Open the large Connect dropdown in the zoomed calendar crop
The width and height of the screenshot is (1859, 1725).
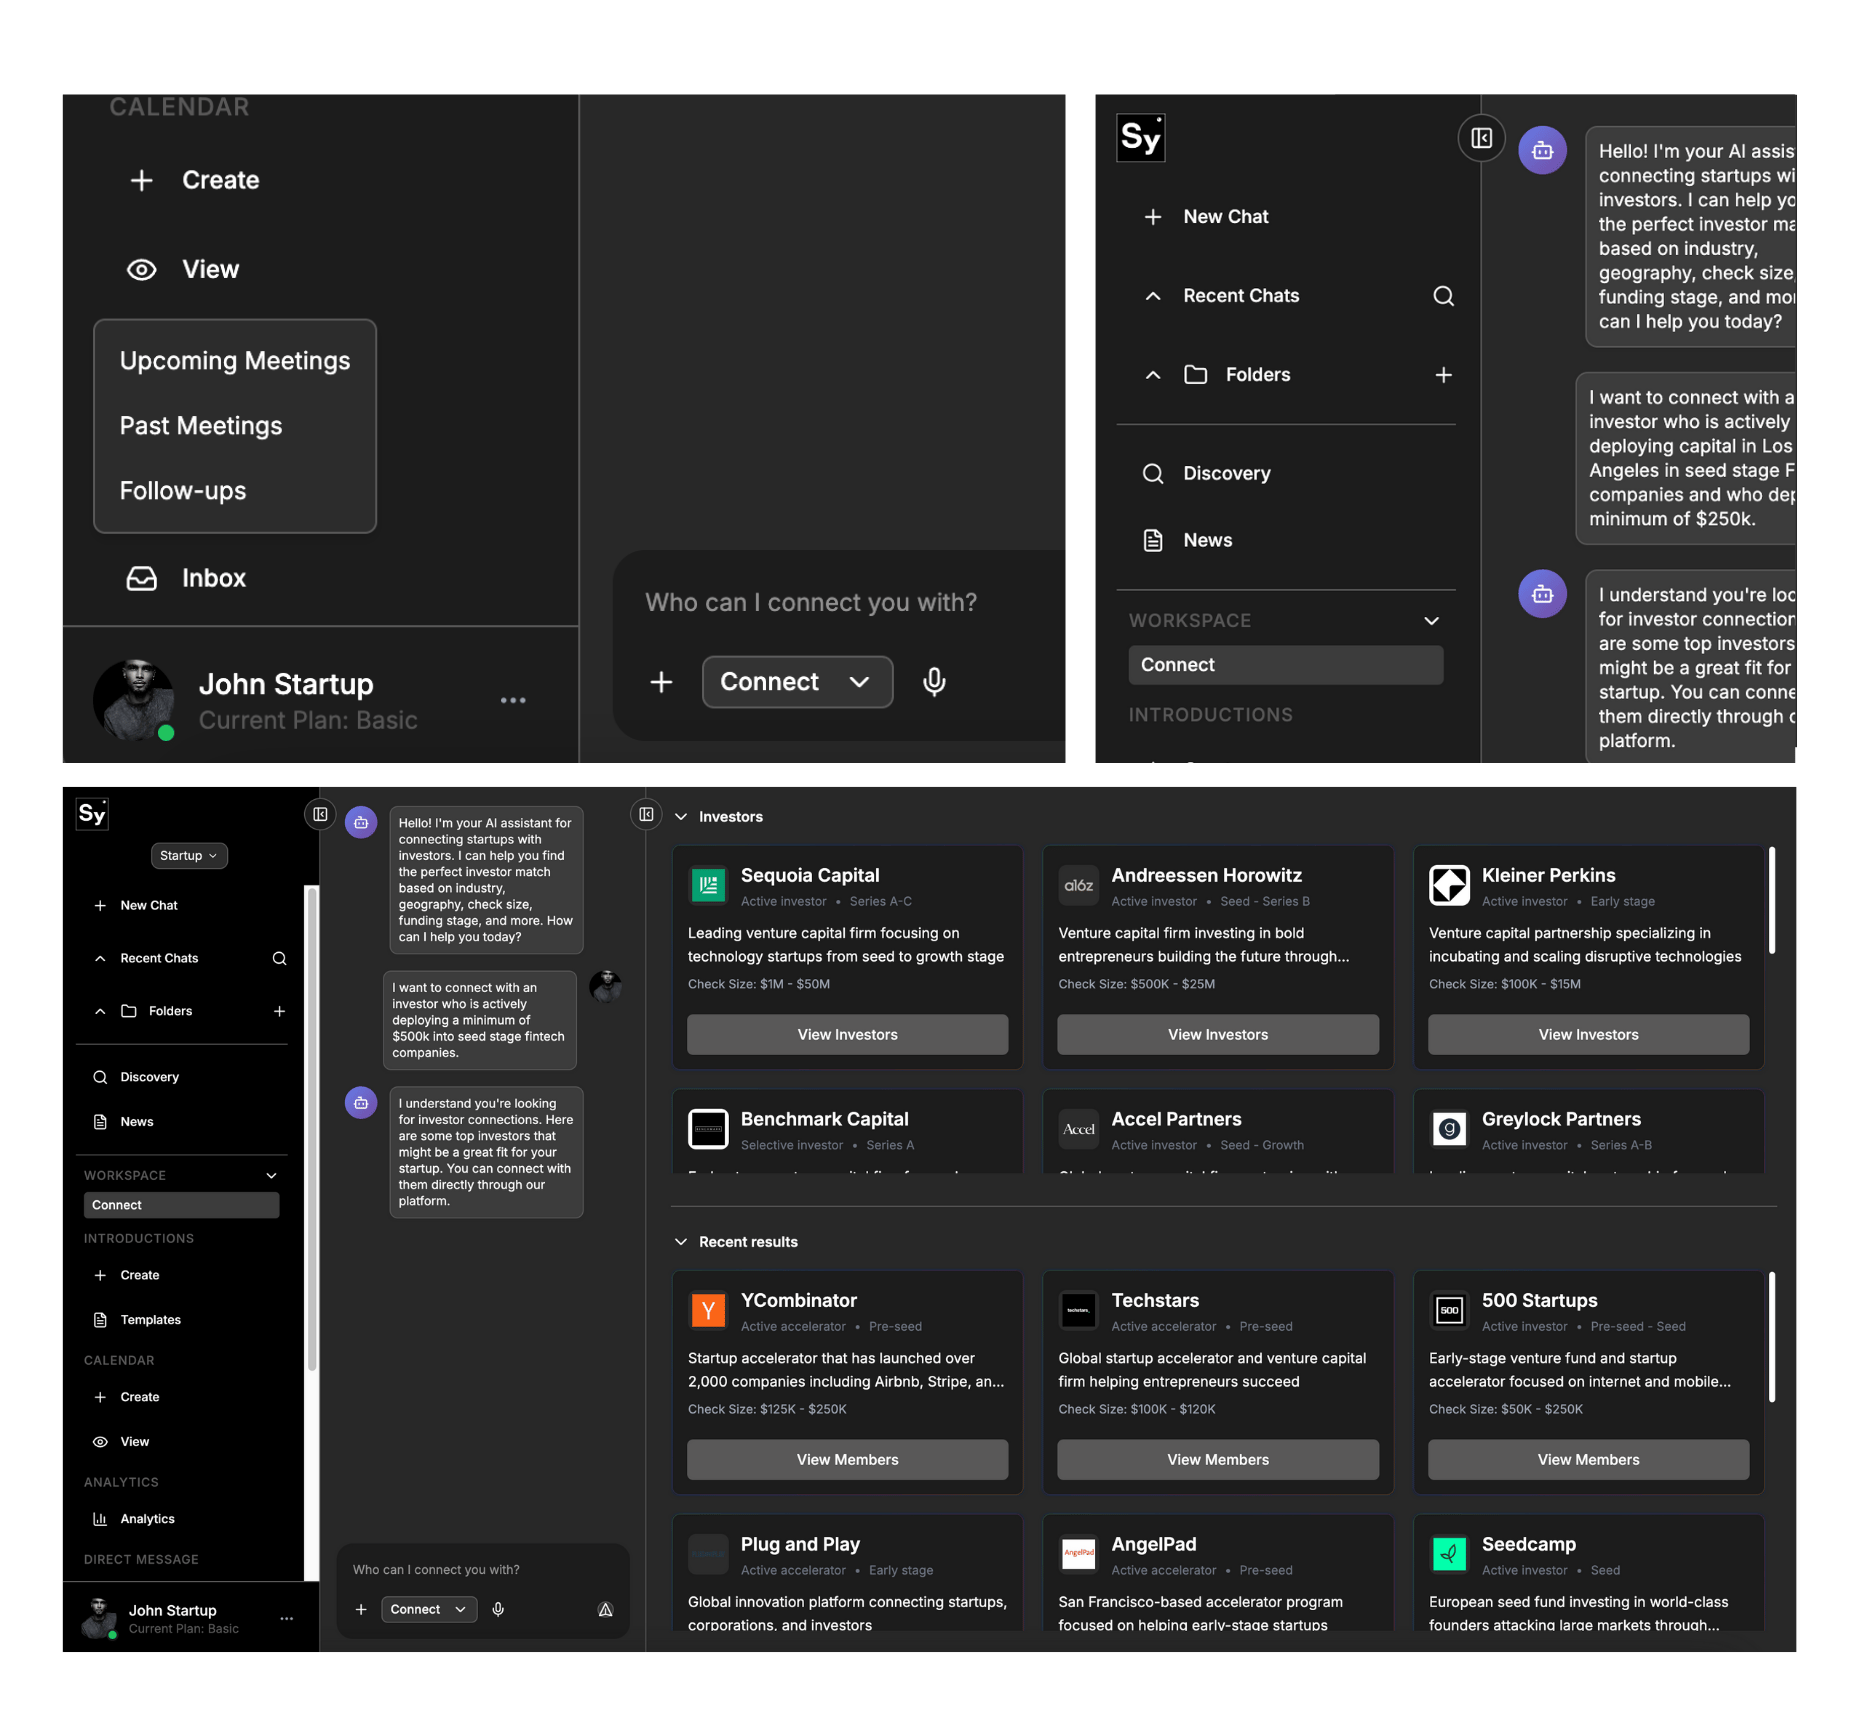click(x=797, y=682)
